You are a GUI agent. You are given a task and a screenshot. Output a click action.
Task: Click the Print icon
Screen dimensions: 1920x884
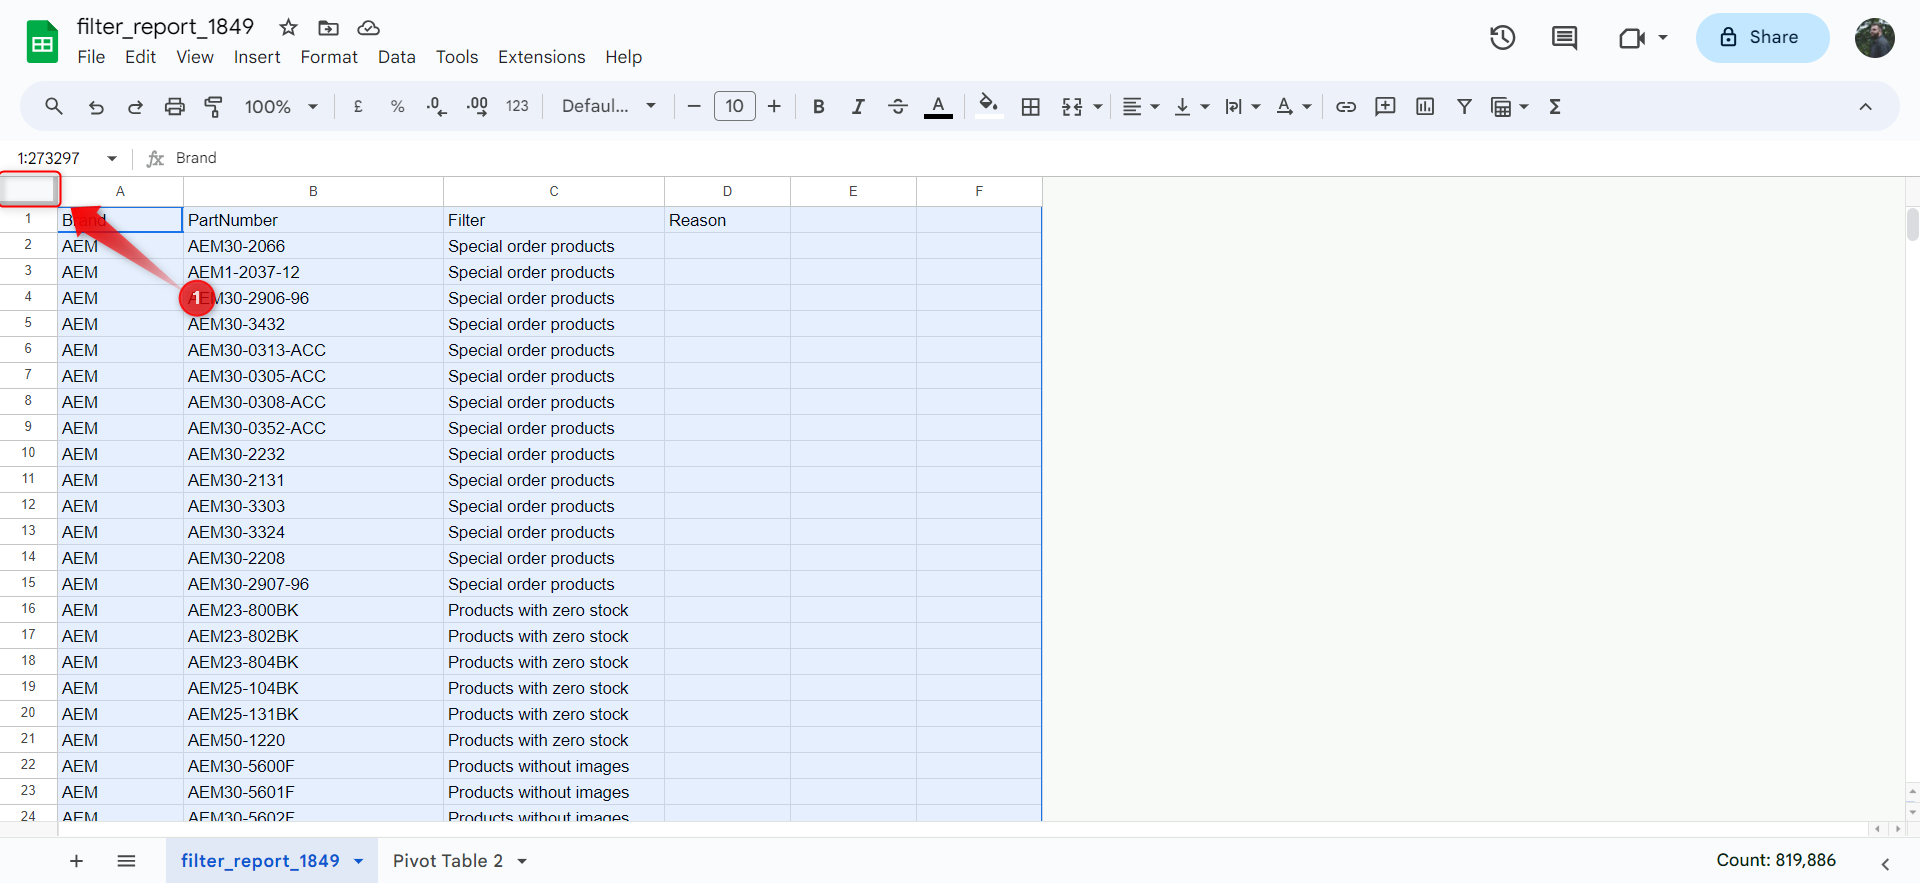175,106
